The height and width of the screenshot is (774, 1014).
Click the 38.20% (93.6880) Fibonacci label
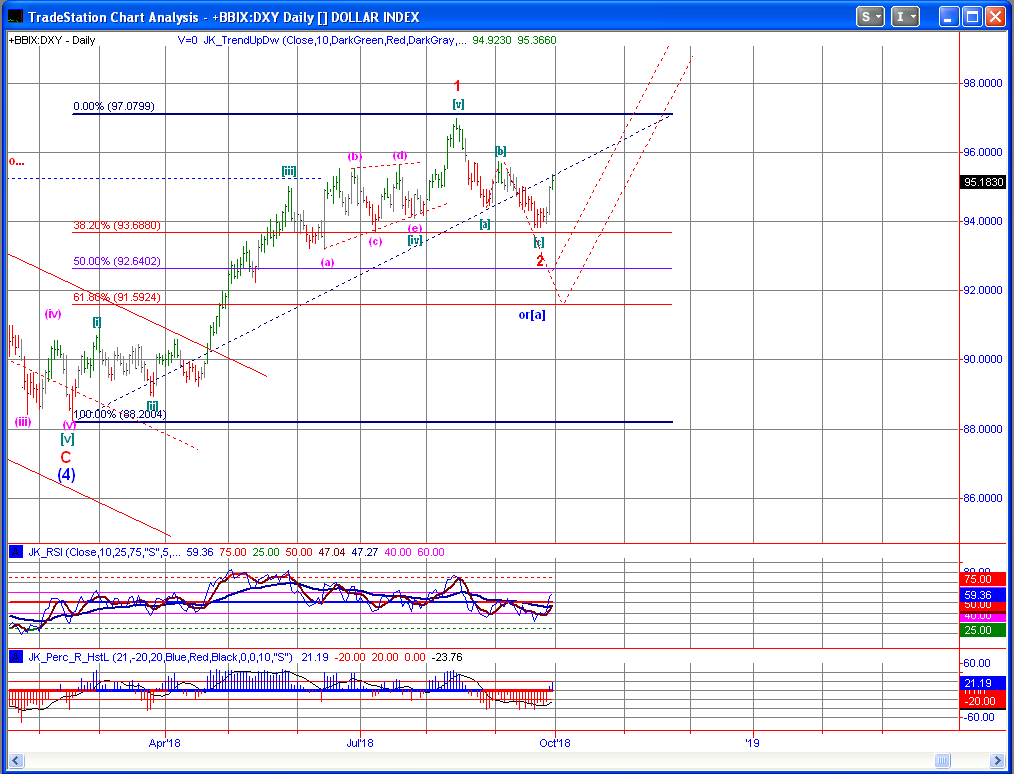point(116,226)
